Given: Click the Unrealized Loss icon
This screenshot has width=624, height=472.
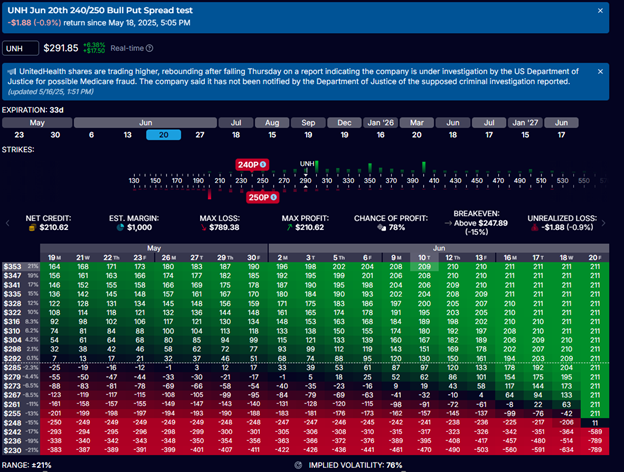Looking at the screenshot, I should point(534,228).
